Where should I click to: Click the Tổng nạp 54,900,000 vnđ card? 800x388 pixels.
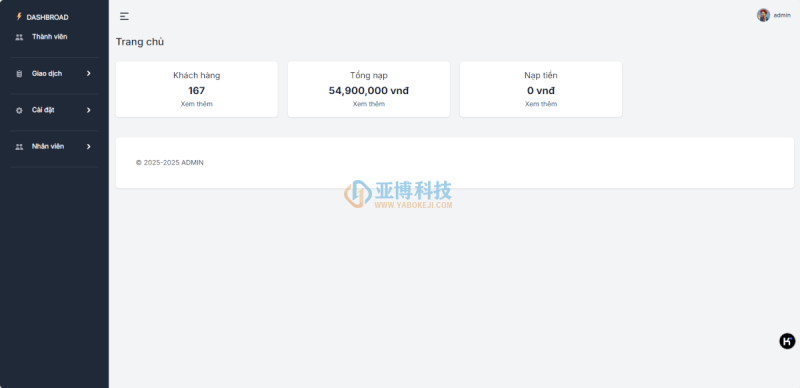[x=369, y=89]
